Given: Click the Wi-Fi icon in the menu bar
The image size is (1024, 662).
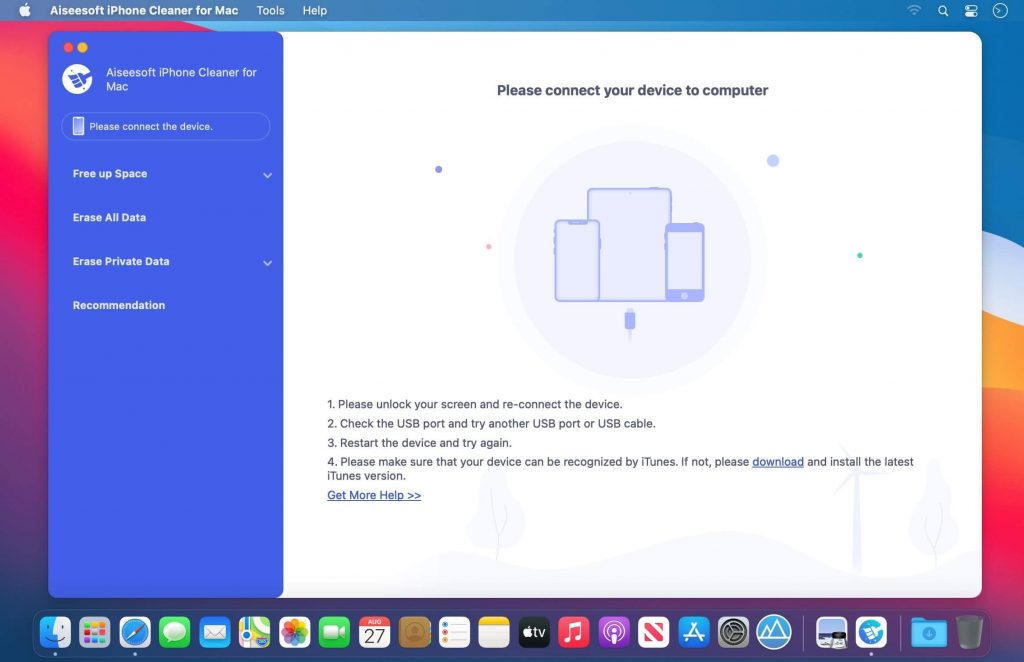Looking at the screenshot, I should (914, 11).
